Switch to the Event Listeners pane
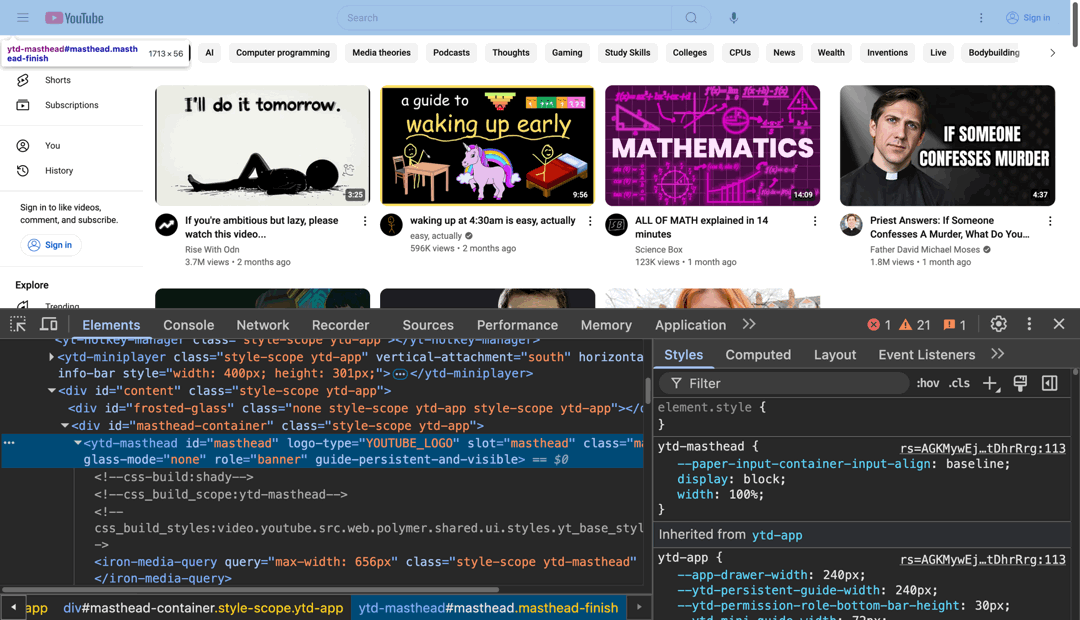Image resolution: width=1080 pixels, height=620 pixels. 926,355
